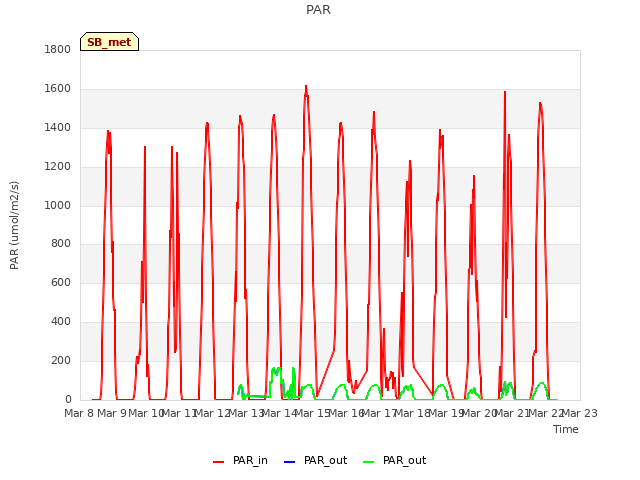Click the red PAR_in peak above 1600
The image size is (640, 480).
[x=306, y=87]
